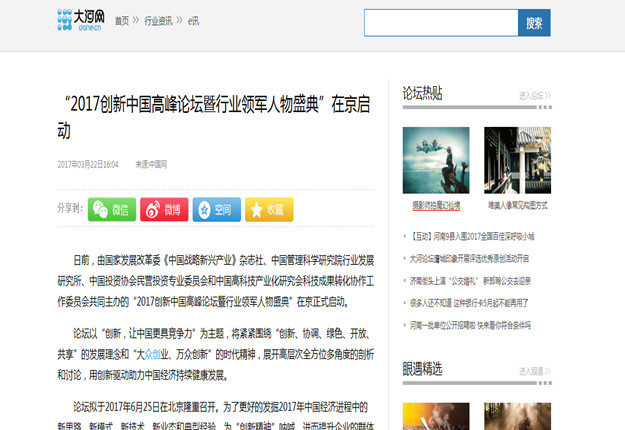Click the 眼遇精选 section heading
The width and height of the screenshot is (625, 430).
pos(423,369)
